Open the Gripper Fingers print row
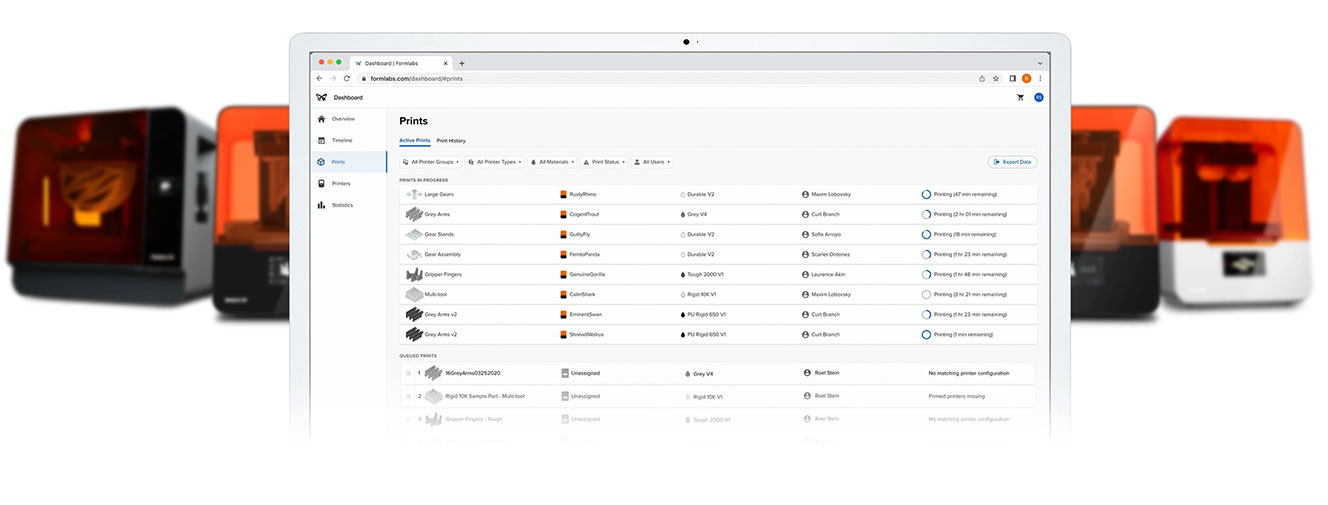The image size is (1328, 505). point(443,274)
